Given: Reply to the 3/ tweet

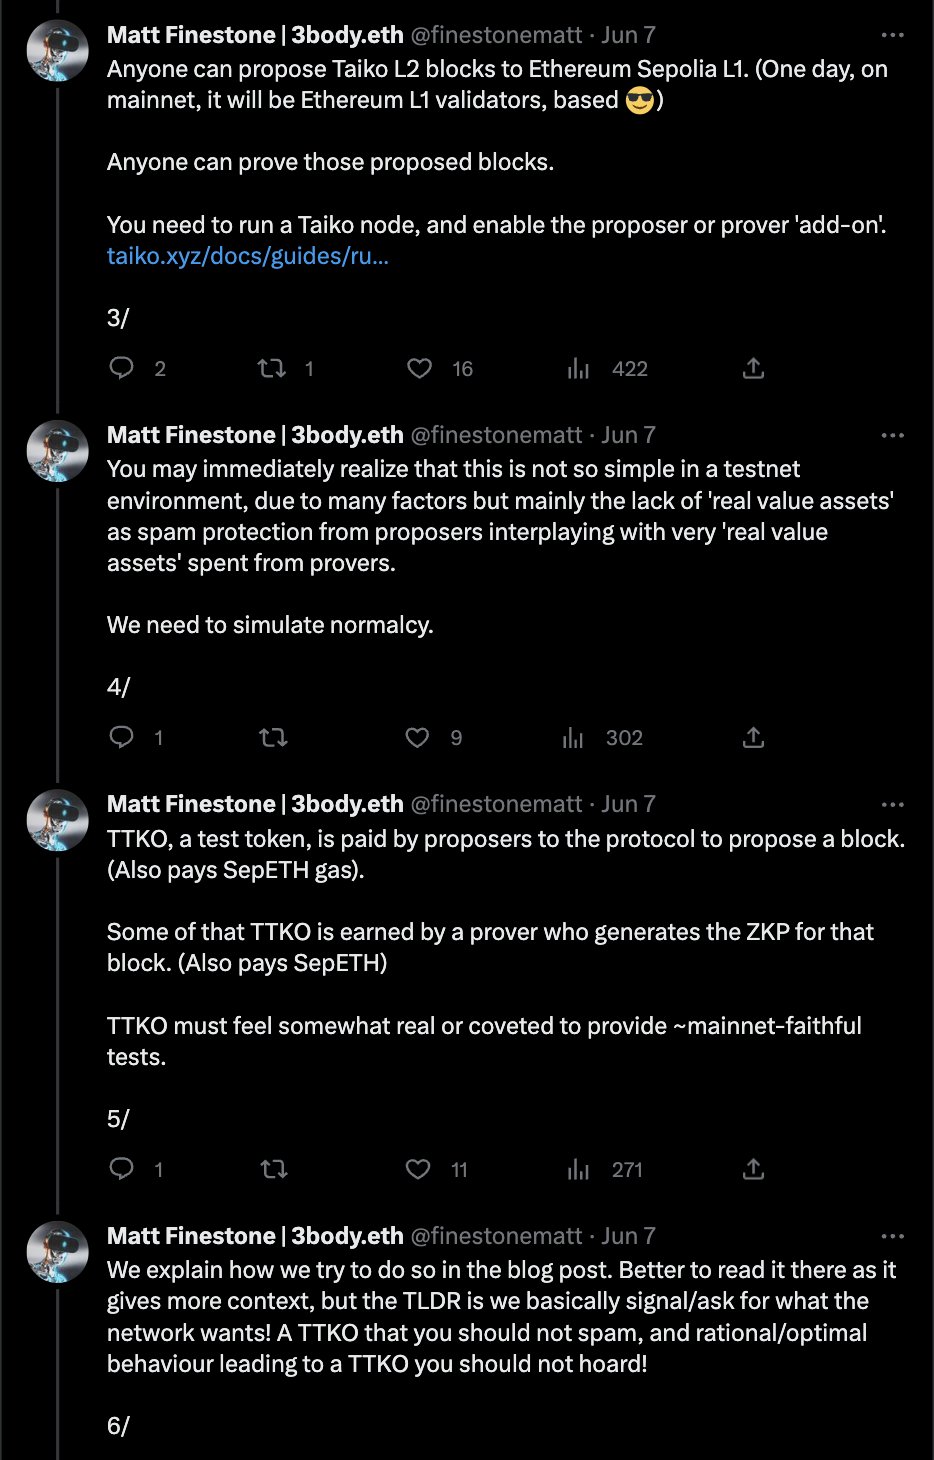Looking at the screenshot, I should [x=121, y=369].
